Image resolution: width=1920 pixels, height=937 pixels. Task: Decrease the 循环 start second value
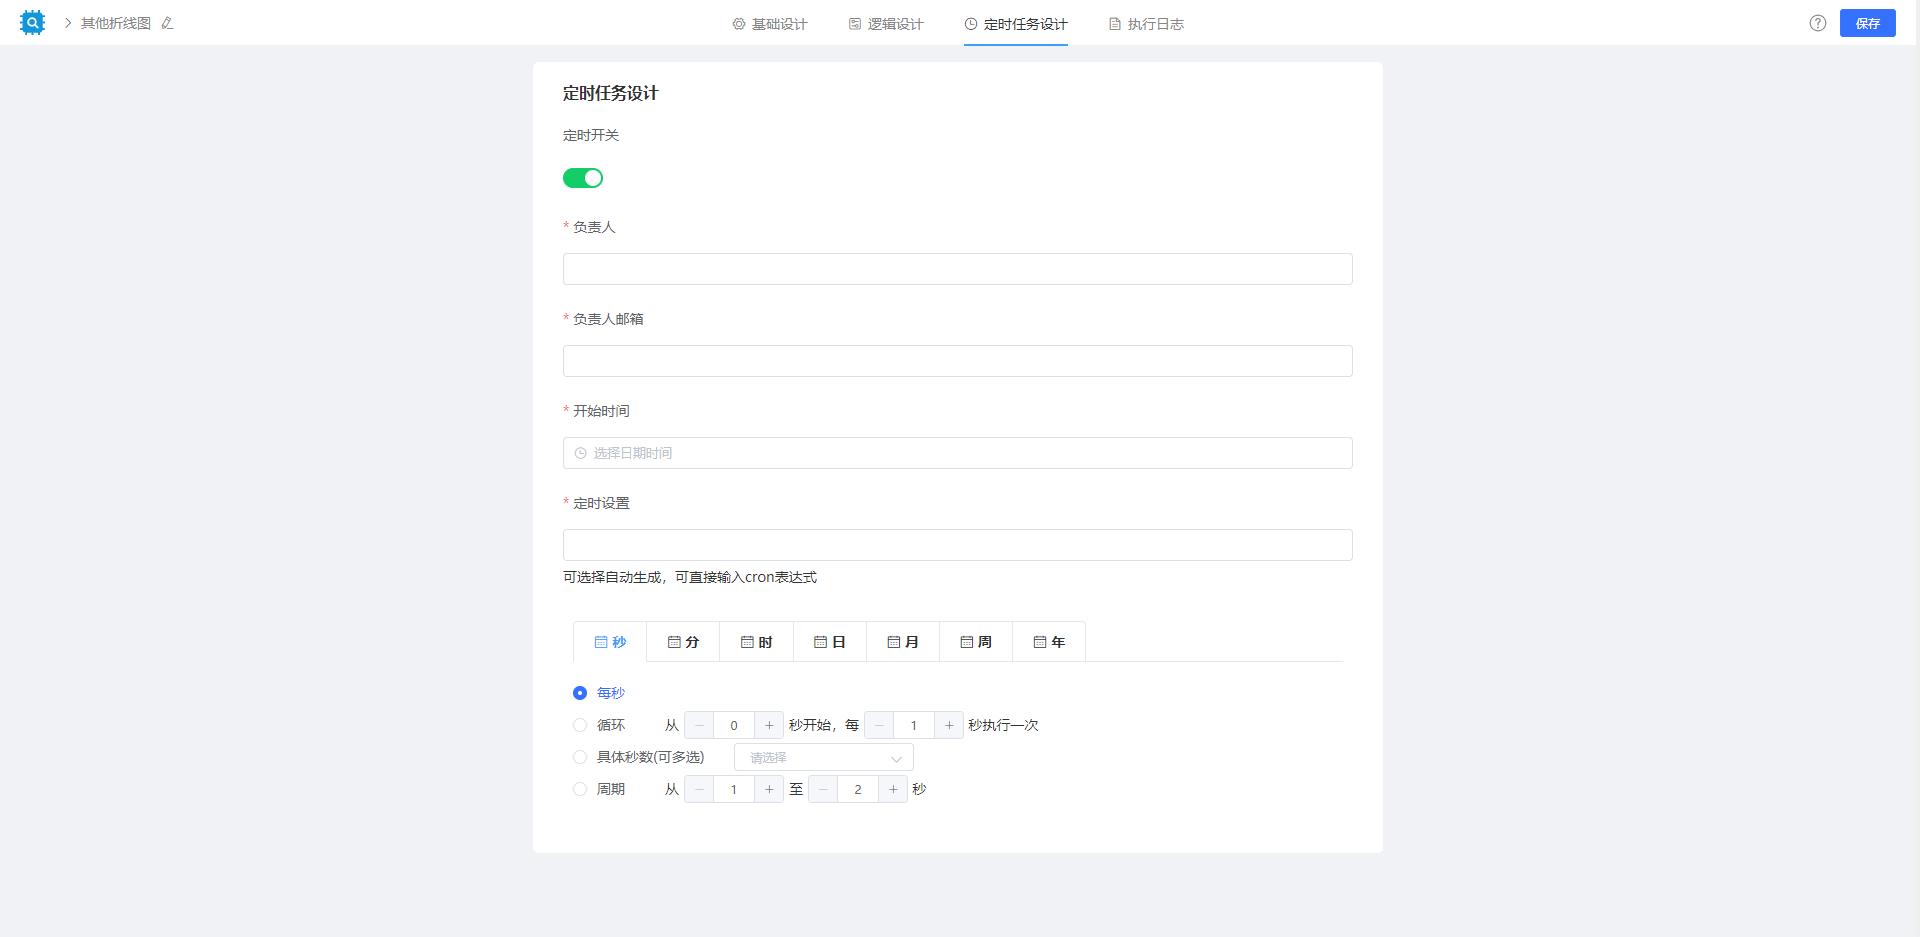point(699,725)
